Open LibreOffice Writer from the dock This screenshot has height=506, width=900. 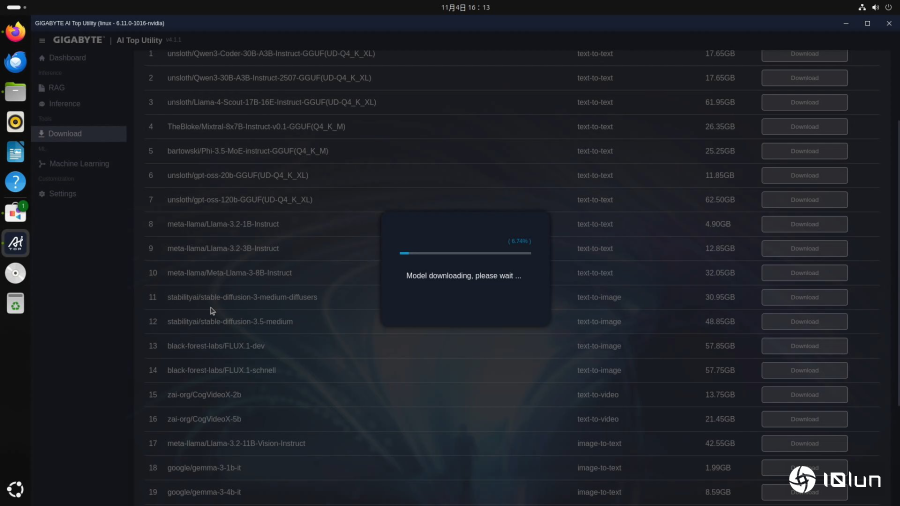pos(15,152)
